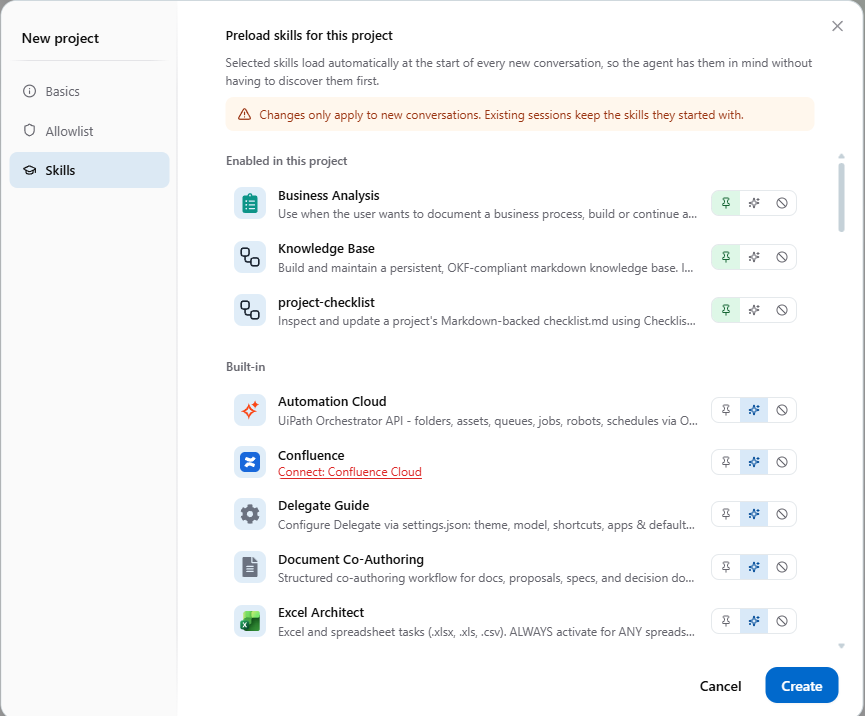865x716 pixels.
Task: Unpin the Knowledge Base skill
Action: pos(726,257)
